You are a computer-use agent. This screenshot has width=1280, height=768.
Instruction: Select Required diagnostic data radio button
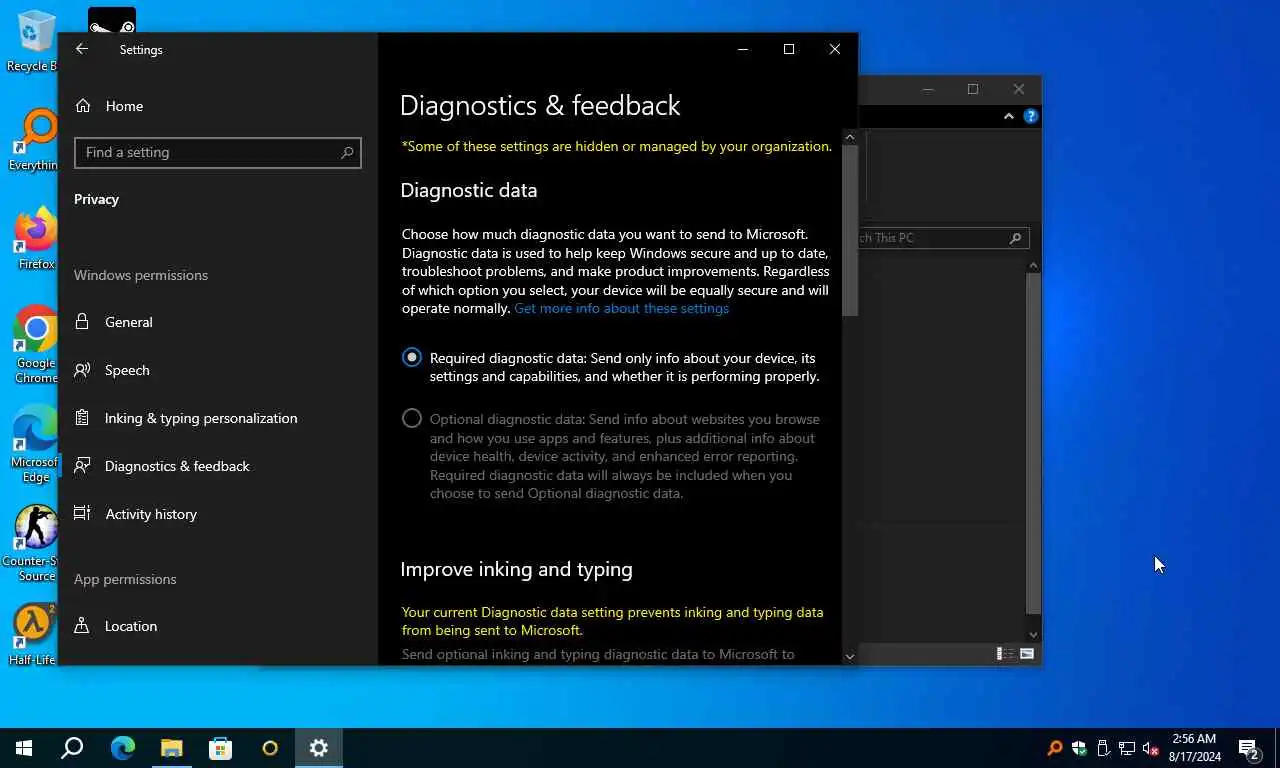click(x=412, y=358)
